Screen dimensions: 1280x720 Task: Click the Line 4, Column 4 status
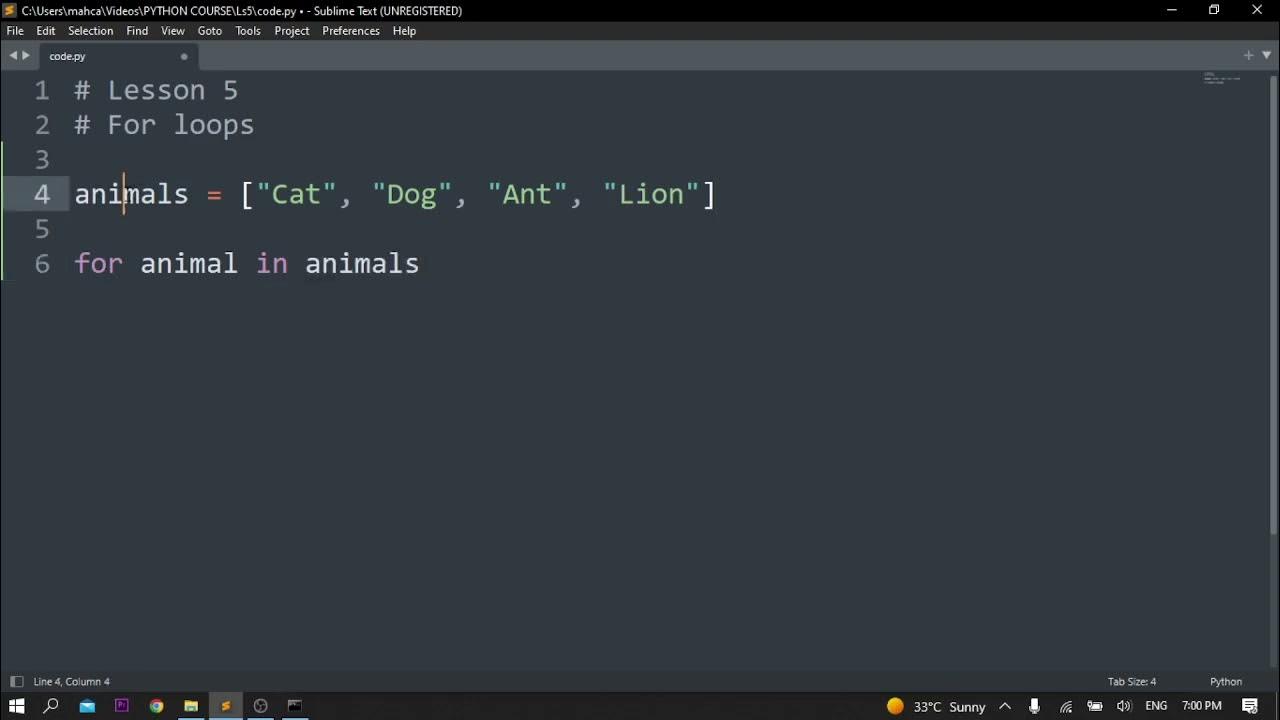tap(72, 682)
